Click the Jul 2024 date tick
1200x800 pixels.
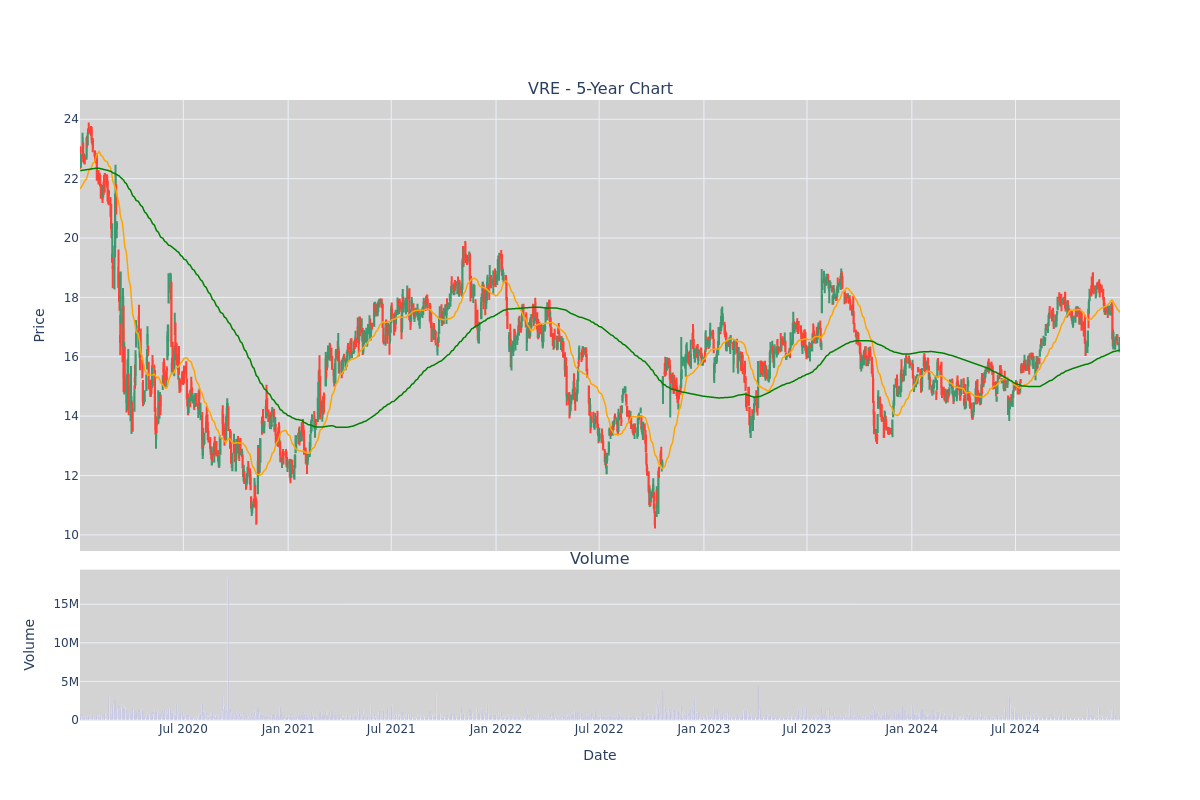(1015, 729)
